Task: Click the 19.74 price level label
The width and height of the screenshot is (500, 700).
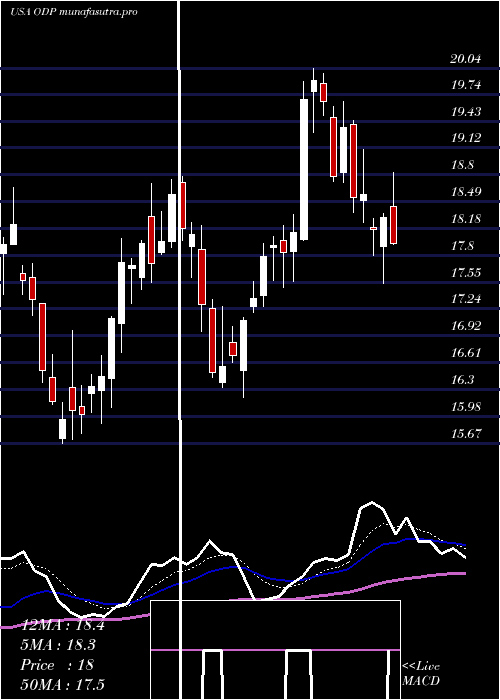Action: tap(466, 85)
